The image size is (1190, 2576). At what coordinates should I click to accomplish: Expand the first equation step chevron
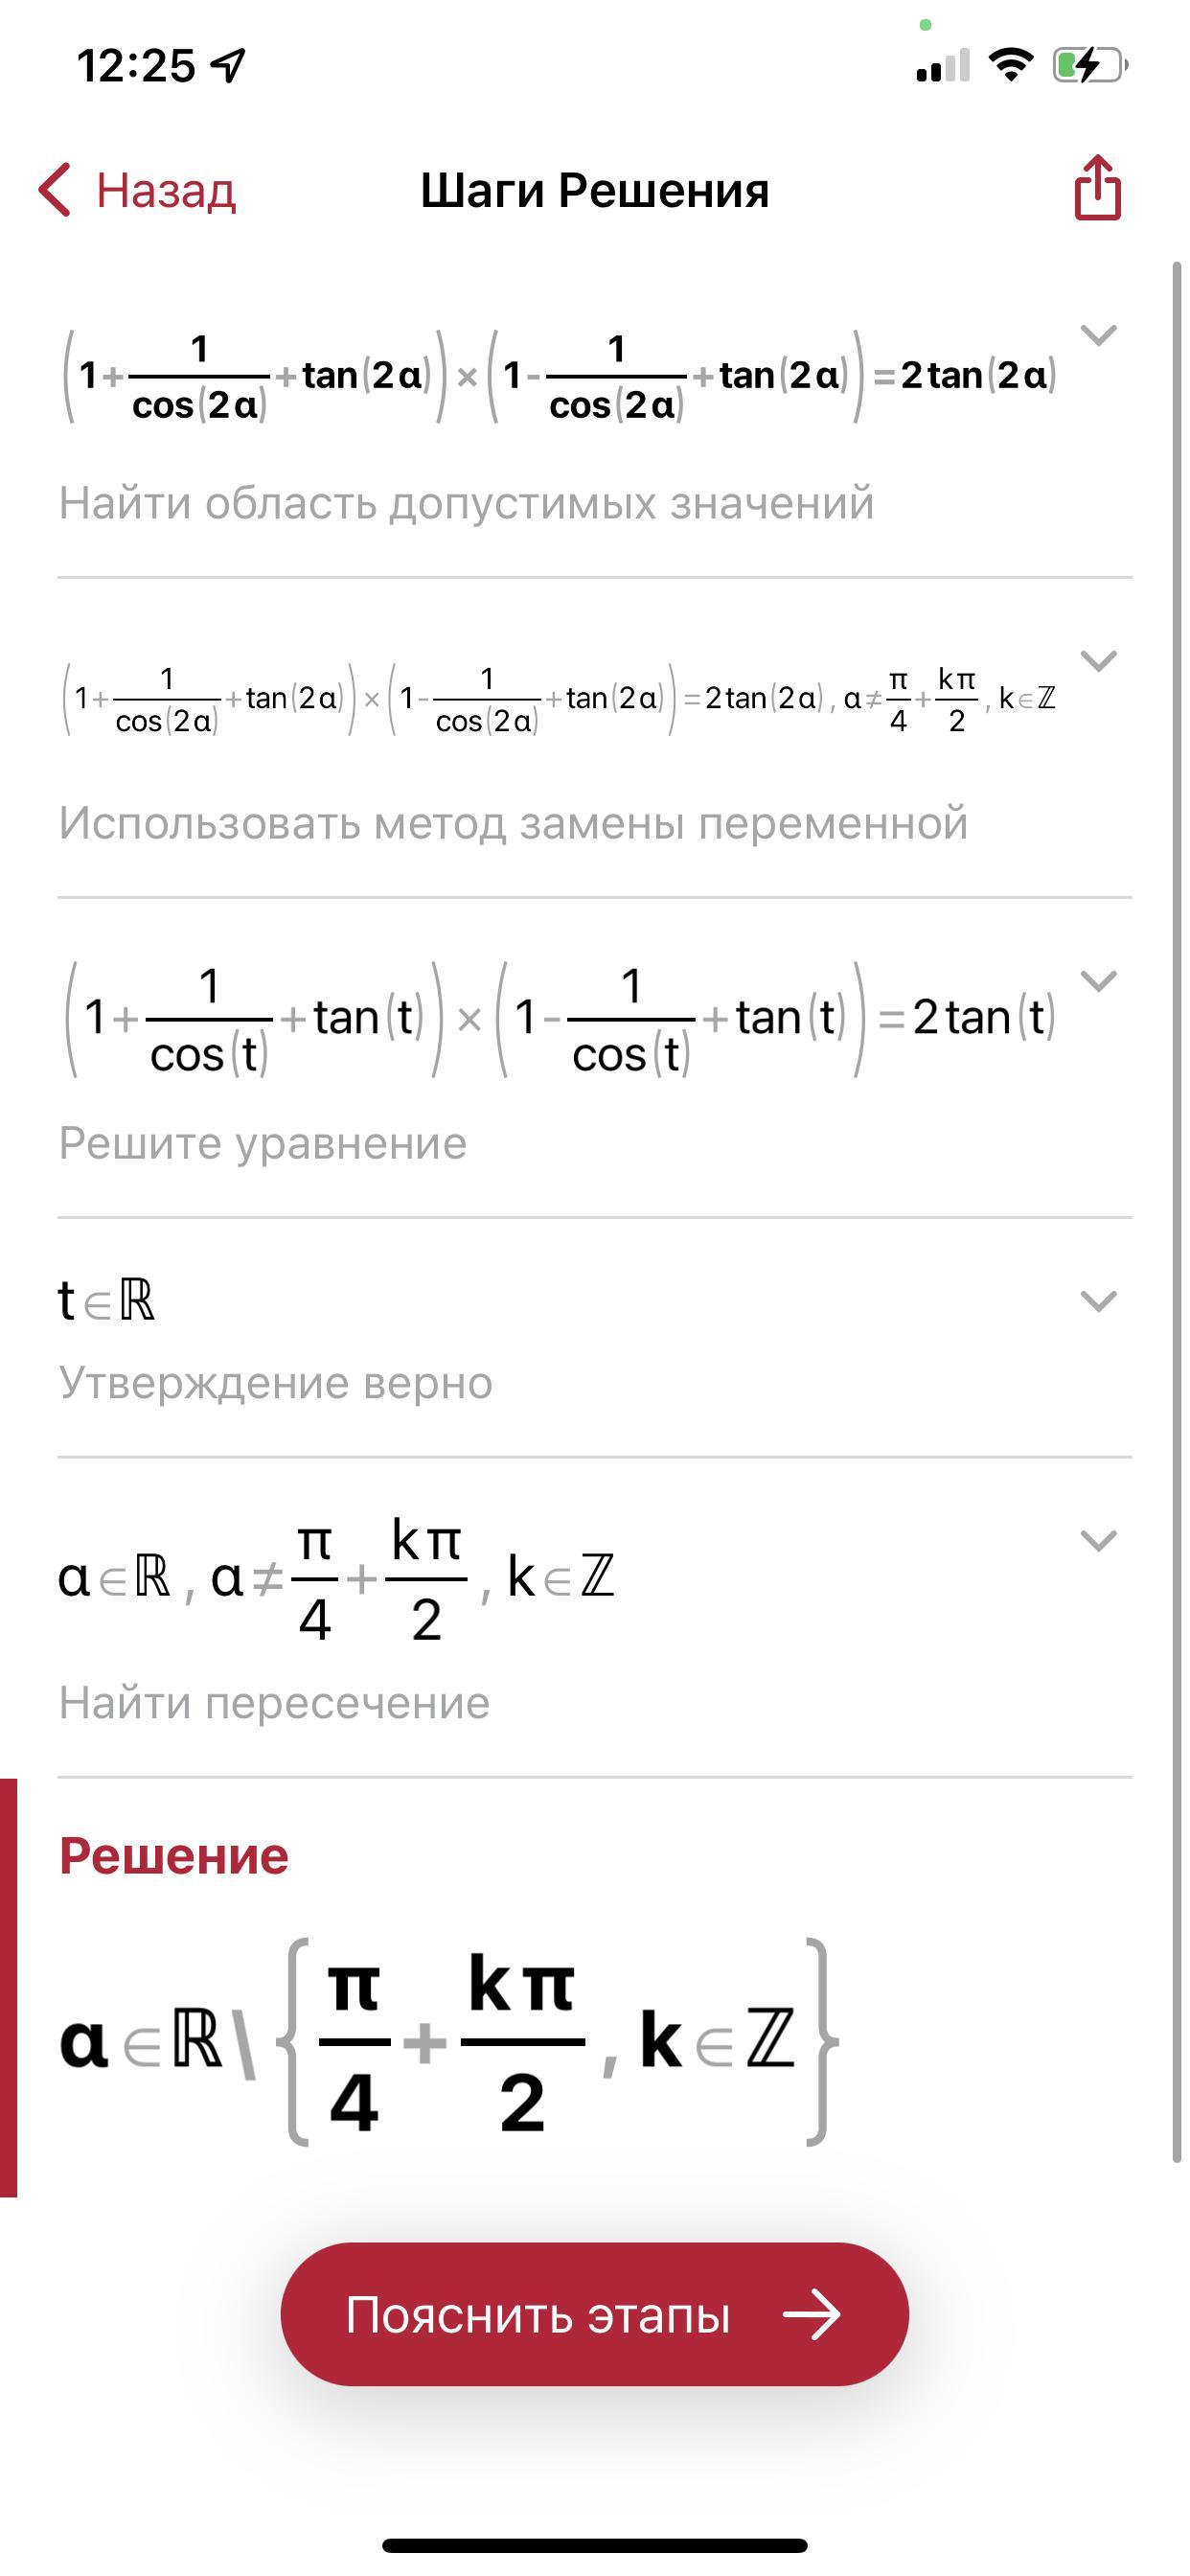tap(1098, 335)
